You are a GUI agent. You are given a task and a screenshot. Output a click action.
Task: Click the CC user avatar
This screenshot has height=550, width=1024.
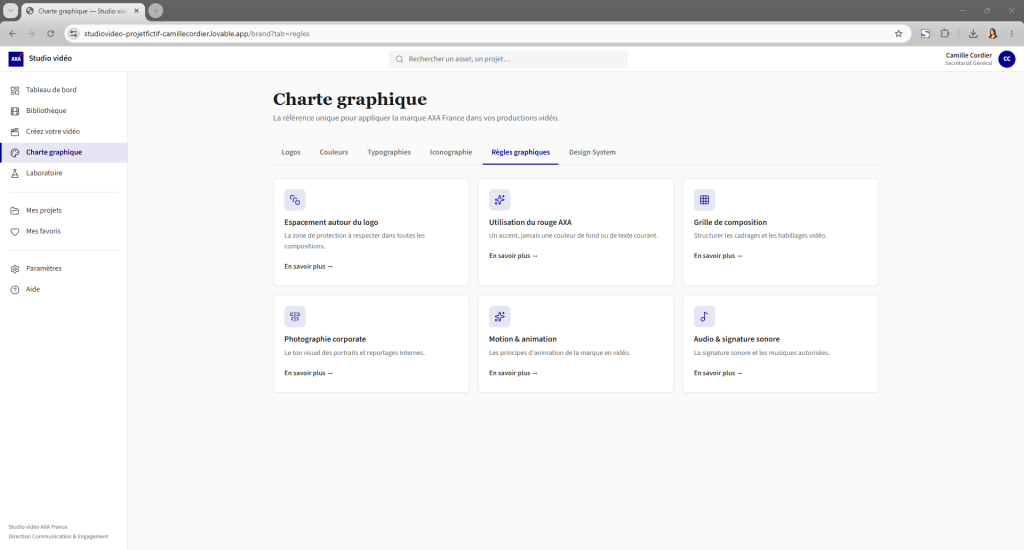1007,59
